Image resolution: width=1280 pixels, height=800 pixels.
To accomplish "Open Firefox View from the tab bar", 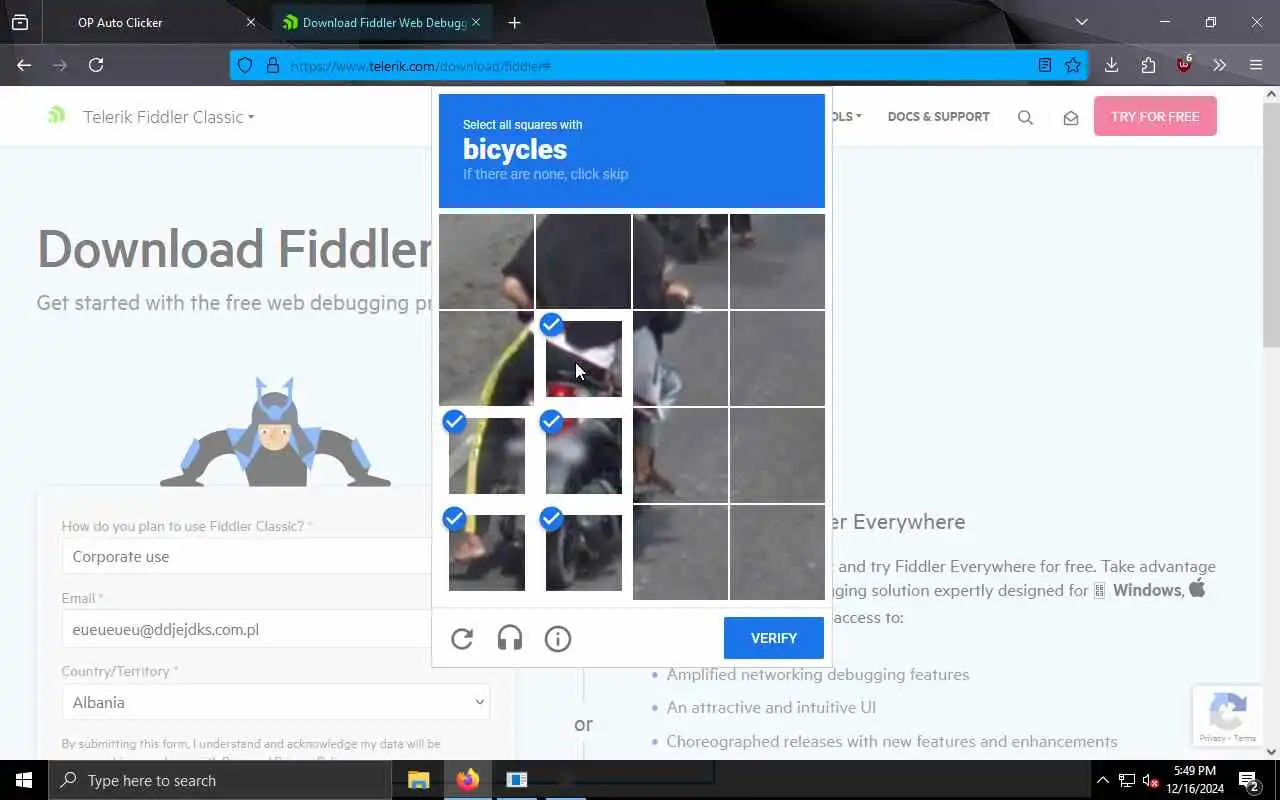I will [20, 22].
